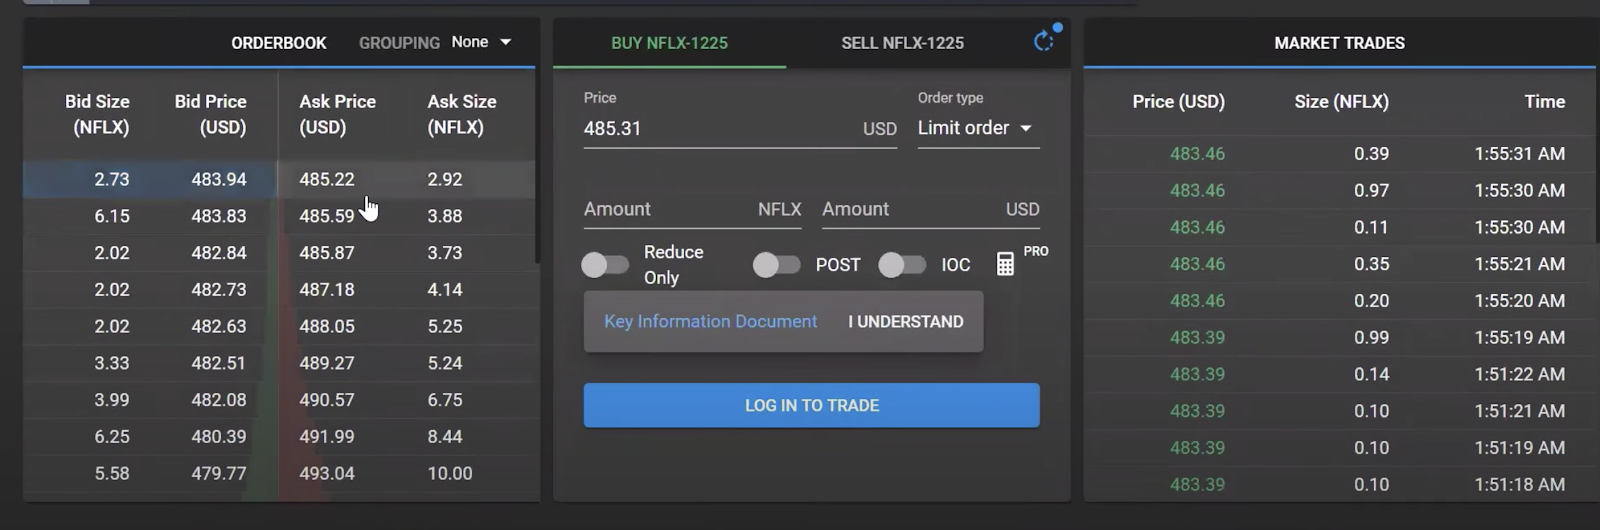Select the trade at 1:55:20 AM

pyautogui.click(x=1340, y=300)
